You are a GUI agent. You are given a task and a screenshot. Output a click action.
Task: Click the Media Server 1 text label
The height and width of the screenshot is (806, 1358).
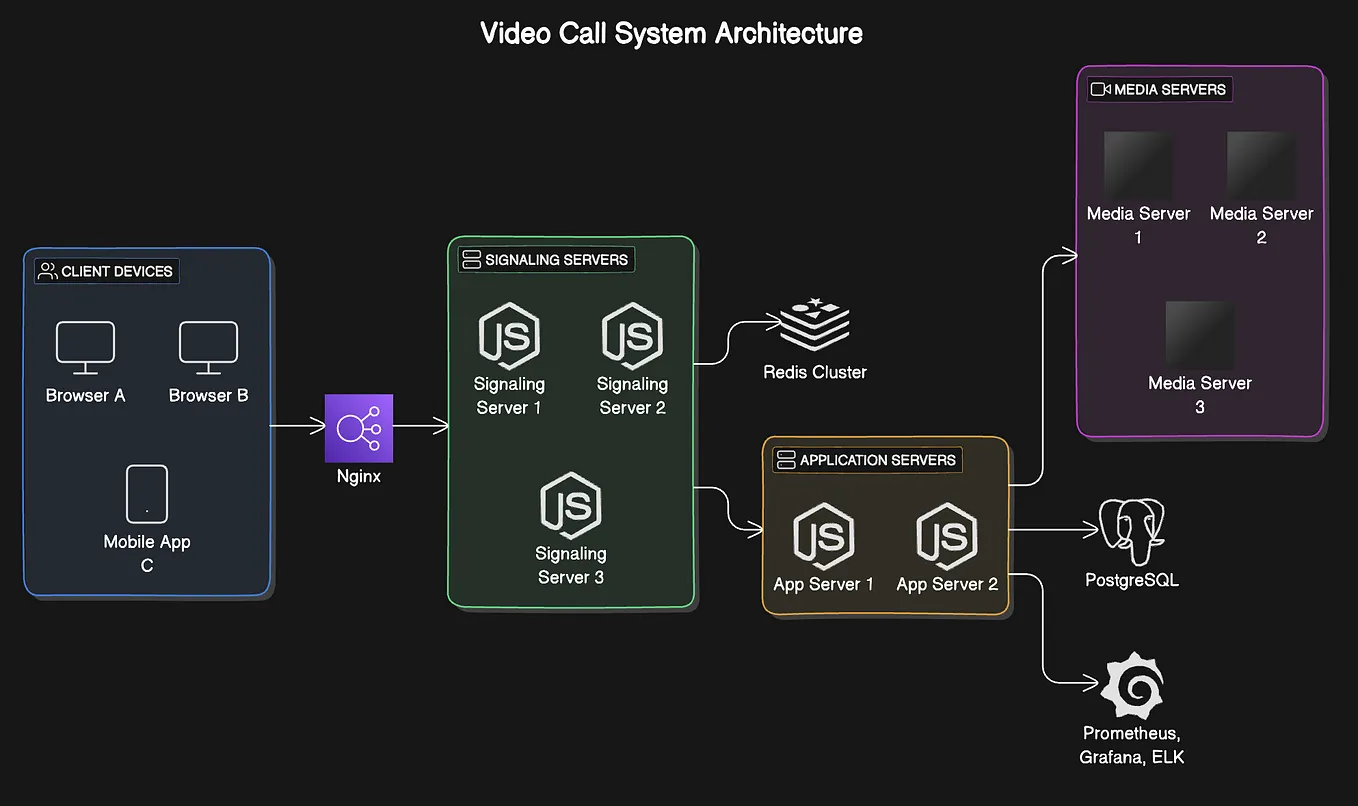coord(1138,225)
